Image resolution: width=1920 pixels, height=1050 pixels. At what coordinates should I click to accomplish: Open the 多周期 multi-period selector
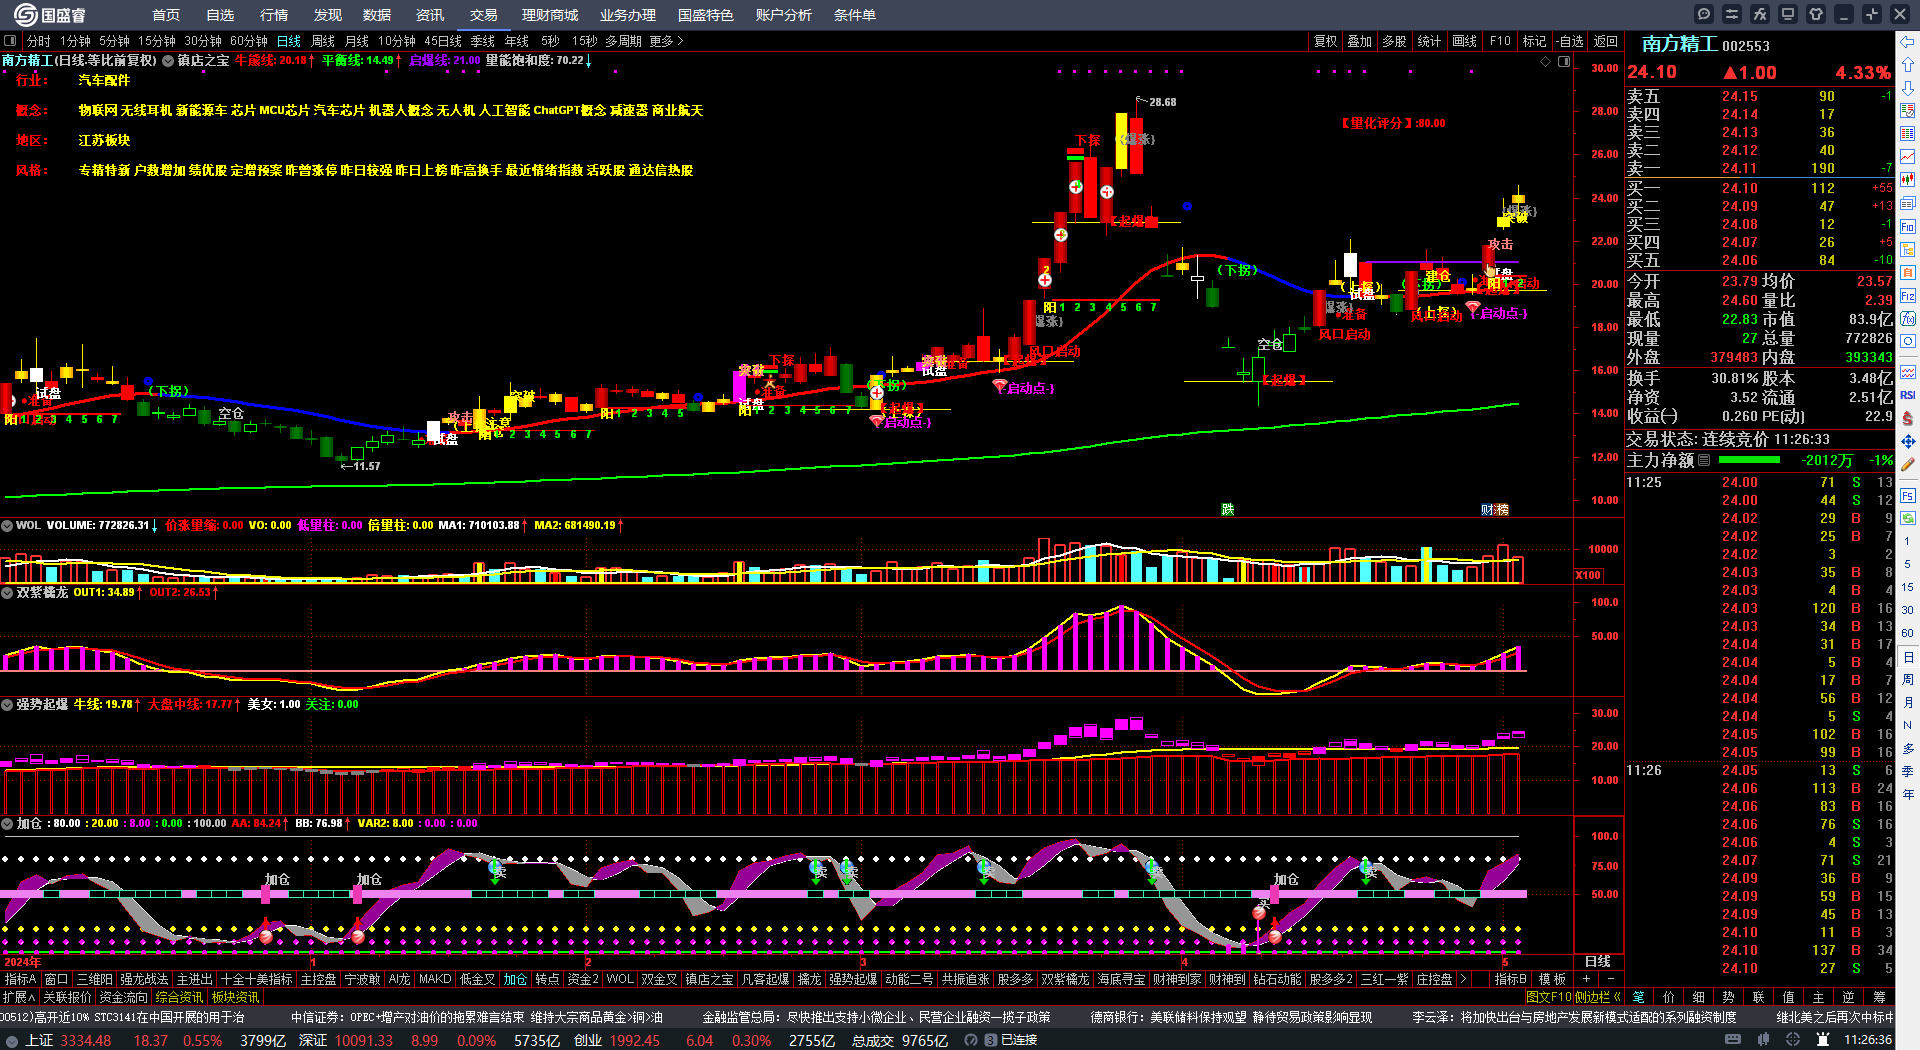pos(623,41)
